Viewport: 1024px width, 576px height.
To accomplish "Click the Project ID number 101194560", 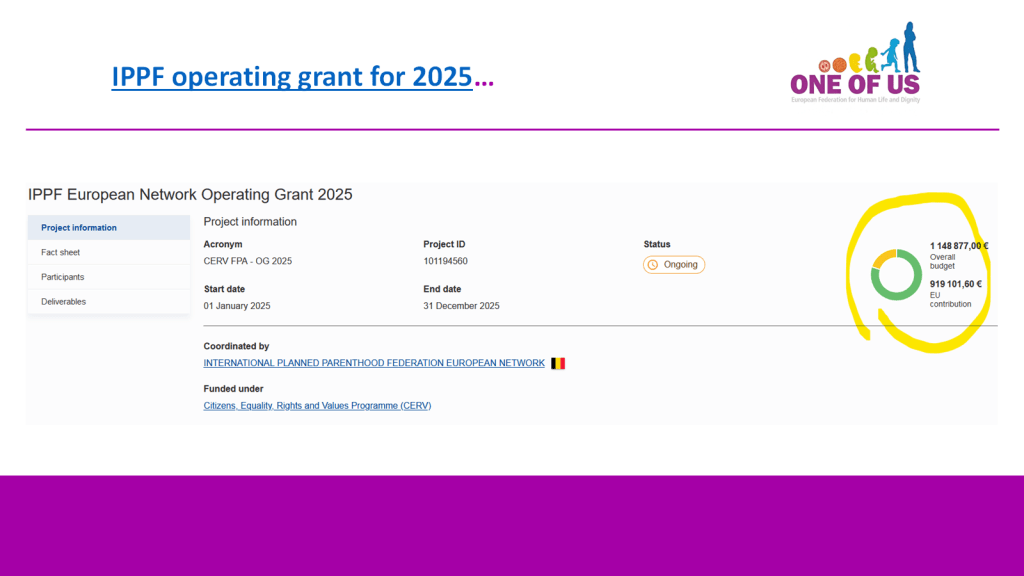I will click(x=445, y=261).
